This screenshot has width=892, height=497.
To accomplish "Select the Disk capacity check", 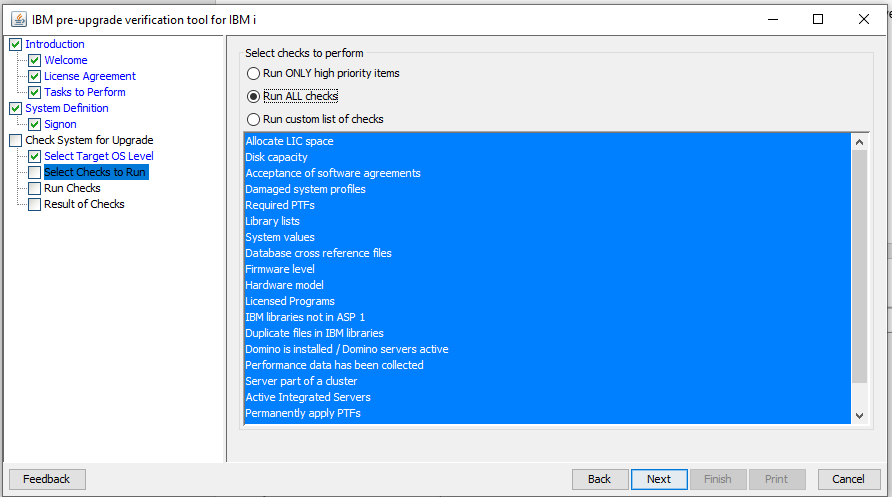I will click(x=277, y=157).
